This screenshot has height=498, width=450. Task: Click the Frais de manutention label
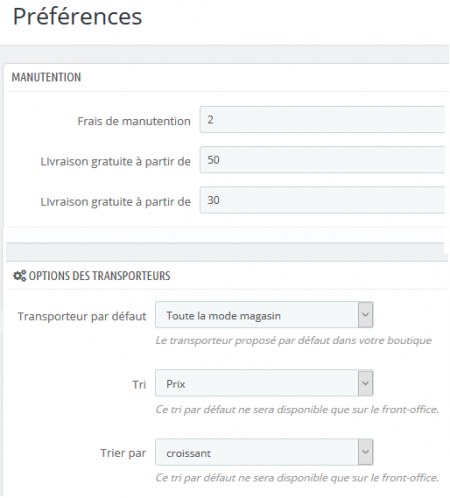click(x=134, y=121)
